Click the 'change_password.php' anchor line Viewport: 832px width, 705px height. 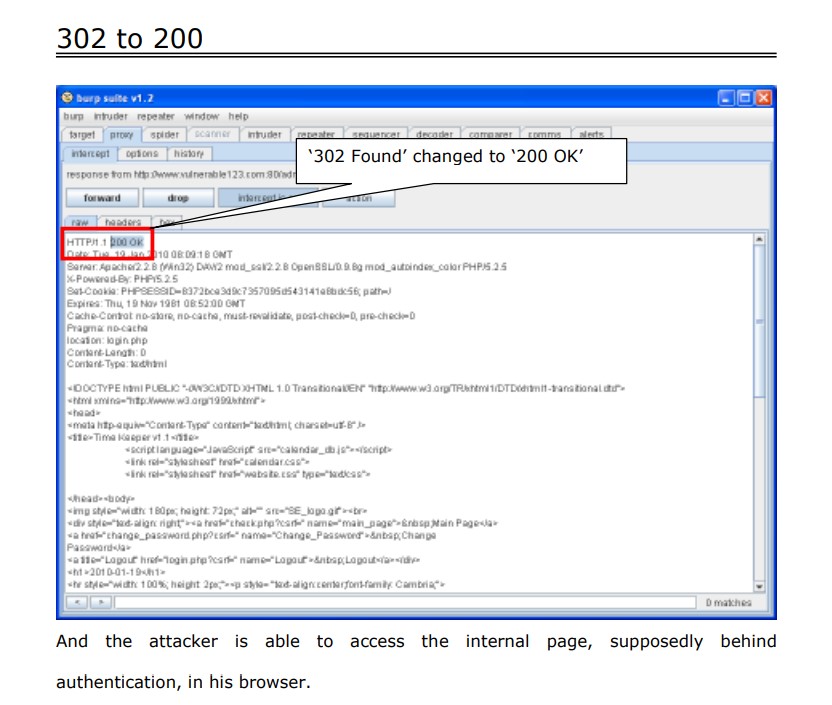tap(252, 535)
